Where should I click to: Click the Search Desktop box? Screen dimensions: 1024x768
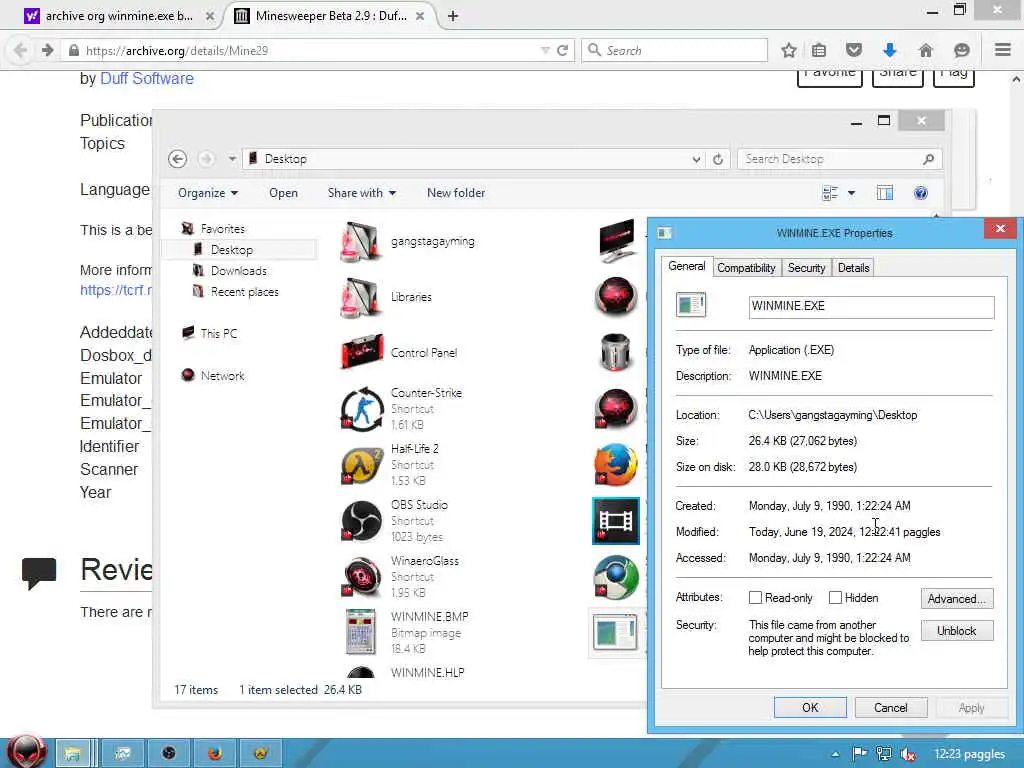coord(839,159)
